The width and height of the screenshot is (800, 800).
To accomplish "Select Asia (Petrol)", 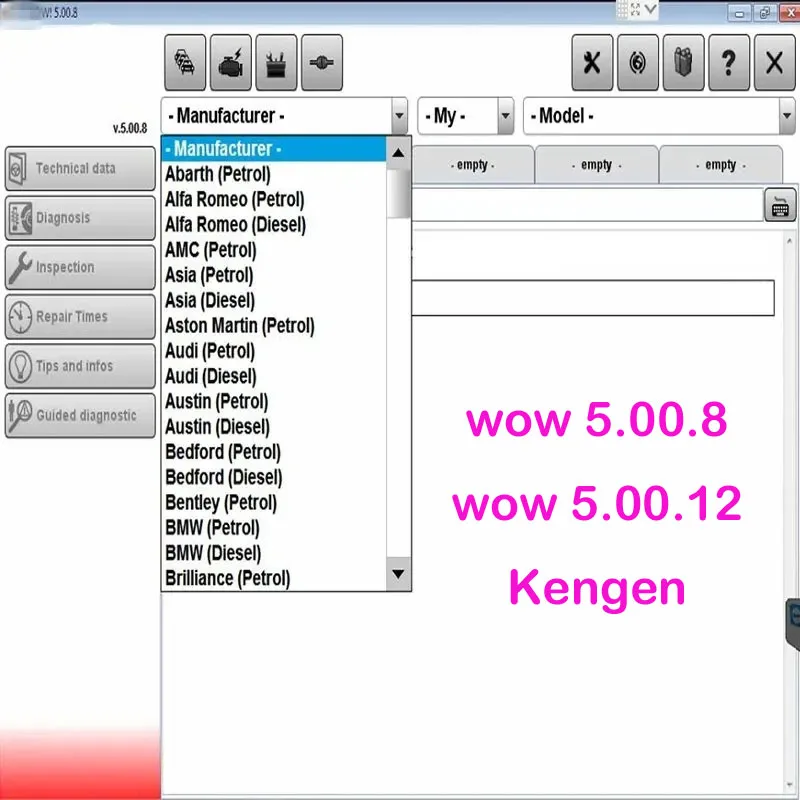I will pos(274,275).
